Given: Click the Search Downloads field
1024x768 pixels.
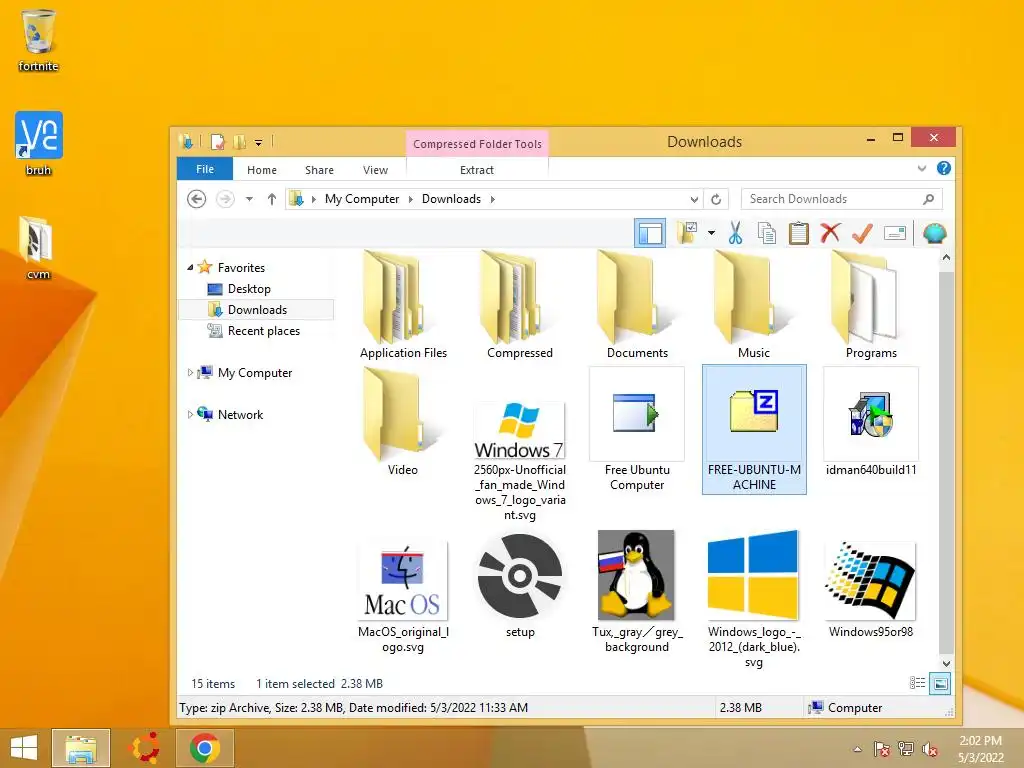Looking at the screenshot, I should coord(842,199).
